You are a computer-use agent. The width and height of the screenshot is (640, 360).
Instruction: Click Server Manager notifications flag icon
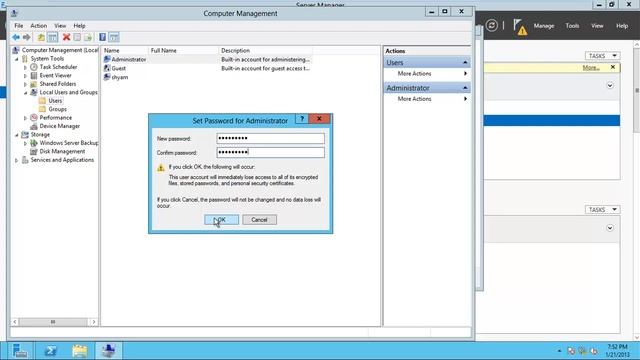(520, 27)
